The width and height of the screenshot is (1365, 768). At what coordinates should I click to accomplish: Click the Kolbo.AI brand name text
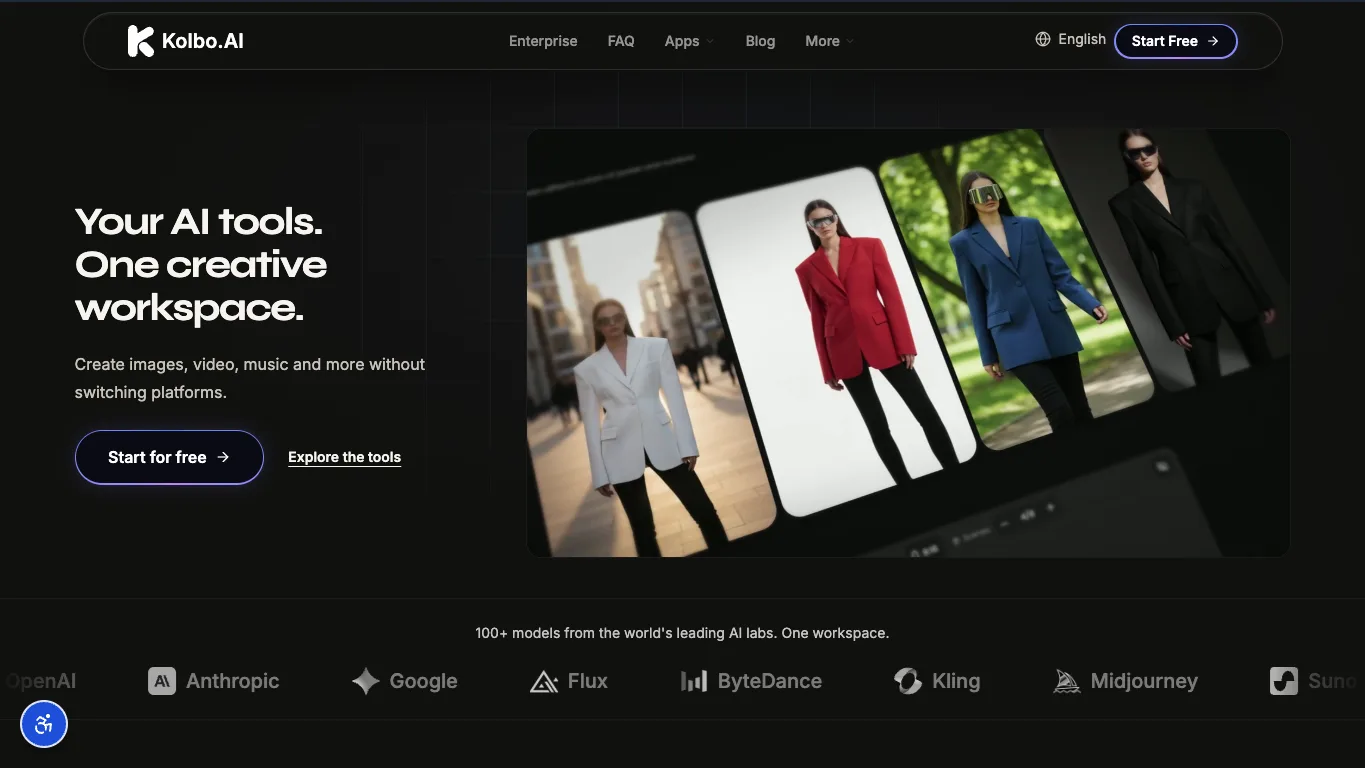pos(203,41)
